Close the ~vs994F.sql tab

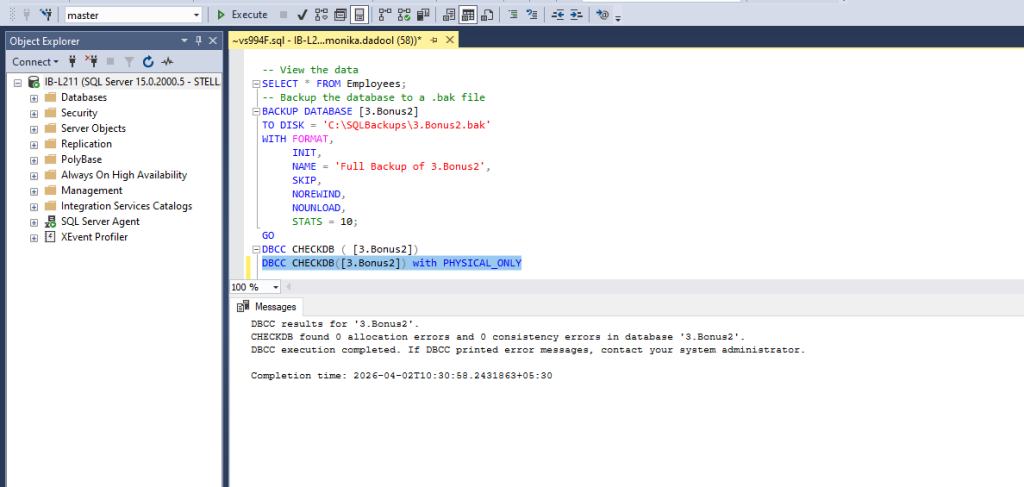pos(449,40)
